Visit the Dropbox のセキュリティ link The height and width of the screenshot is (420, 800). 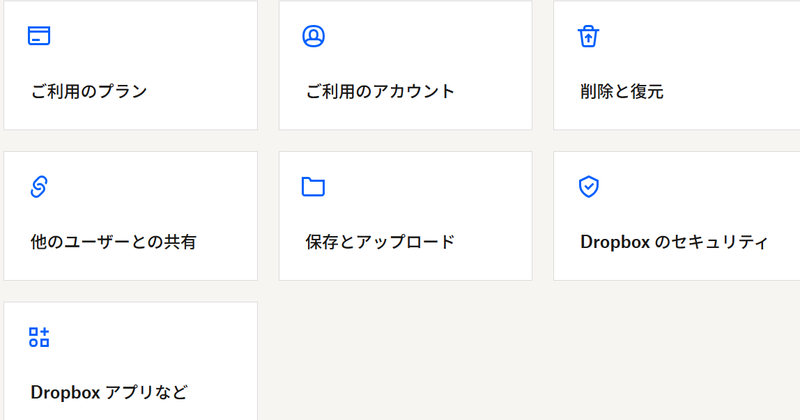point(674,242)
